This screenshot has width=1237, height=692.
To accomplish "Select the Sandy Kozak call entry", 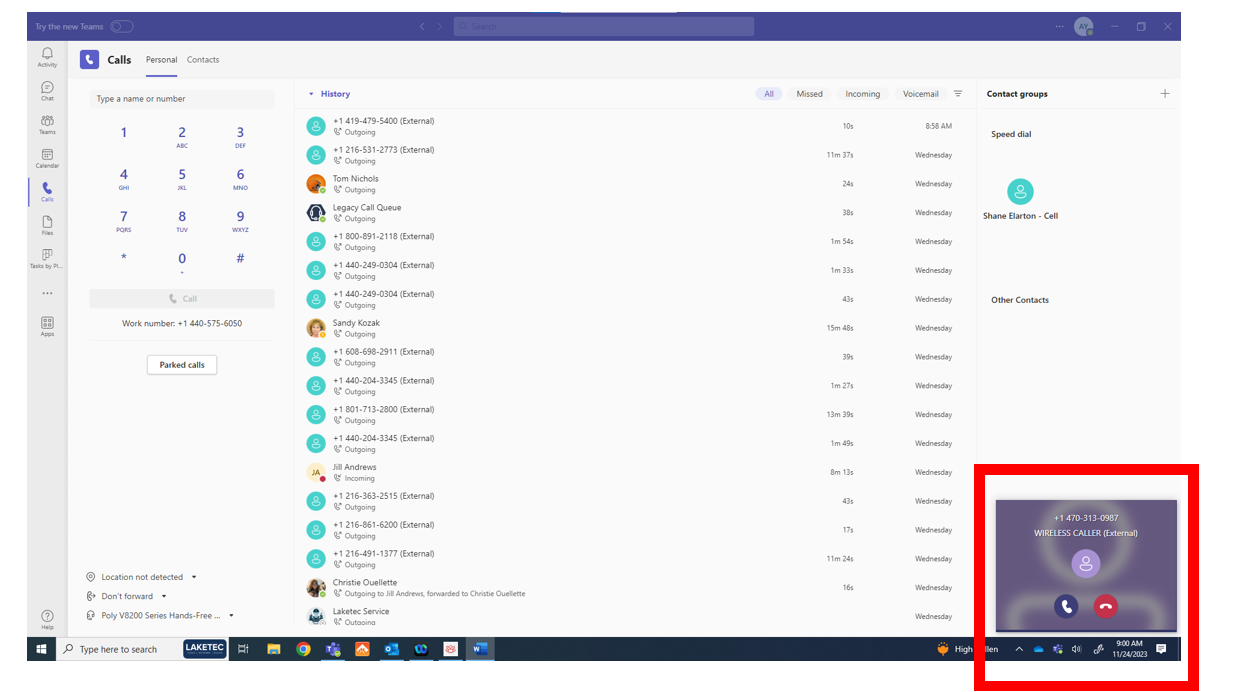I will [636, 328].
